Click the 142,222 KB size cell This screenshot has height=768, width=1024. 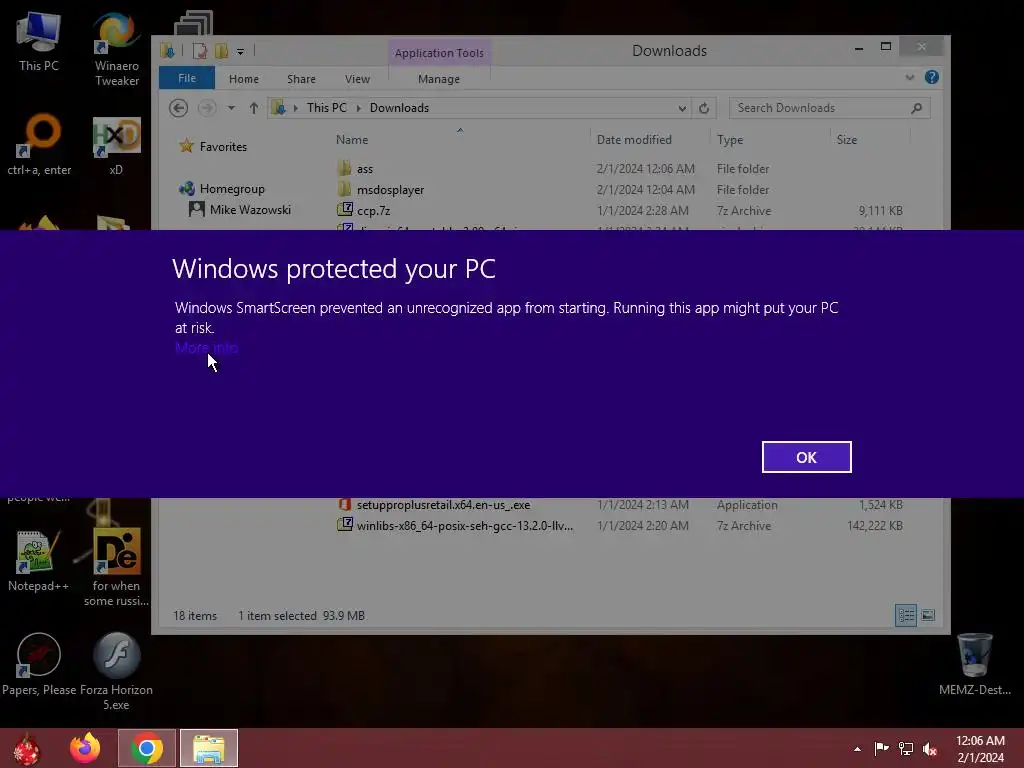(874, 526)
